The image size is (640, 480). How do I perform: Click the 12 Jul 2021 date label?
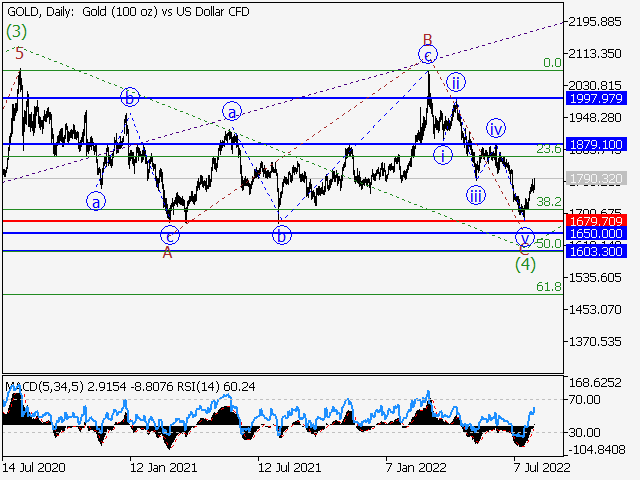click(x=290, y=467)
